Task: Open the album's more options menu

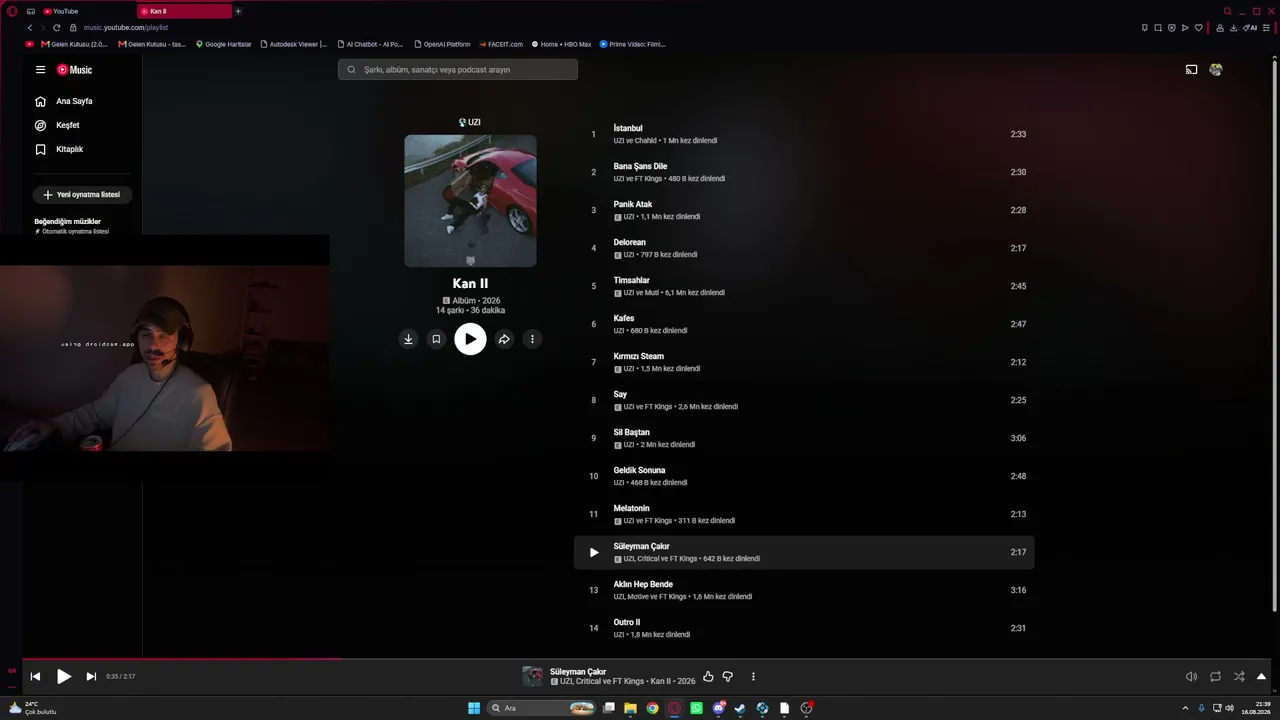Action: click(x=532, y=339)
